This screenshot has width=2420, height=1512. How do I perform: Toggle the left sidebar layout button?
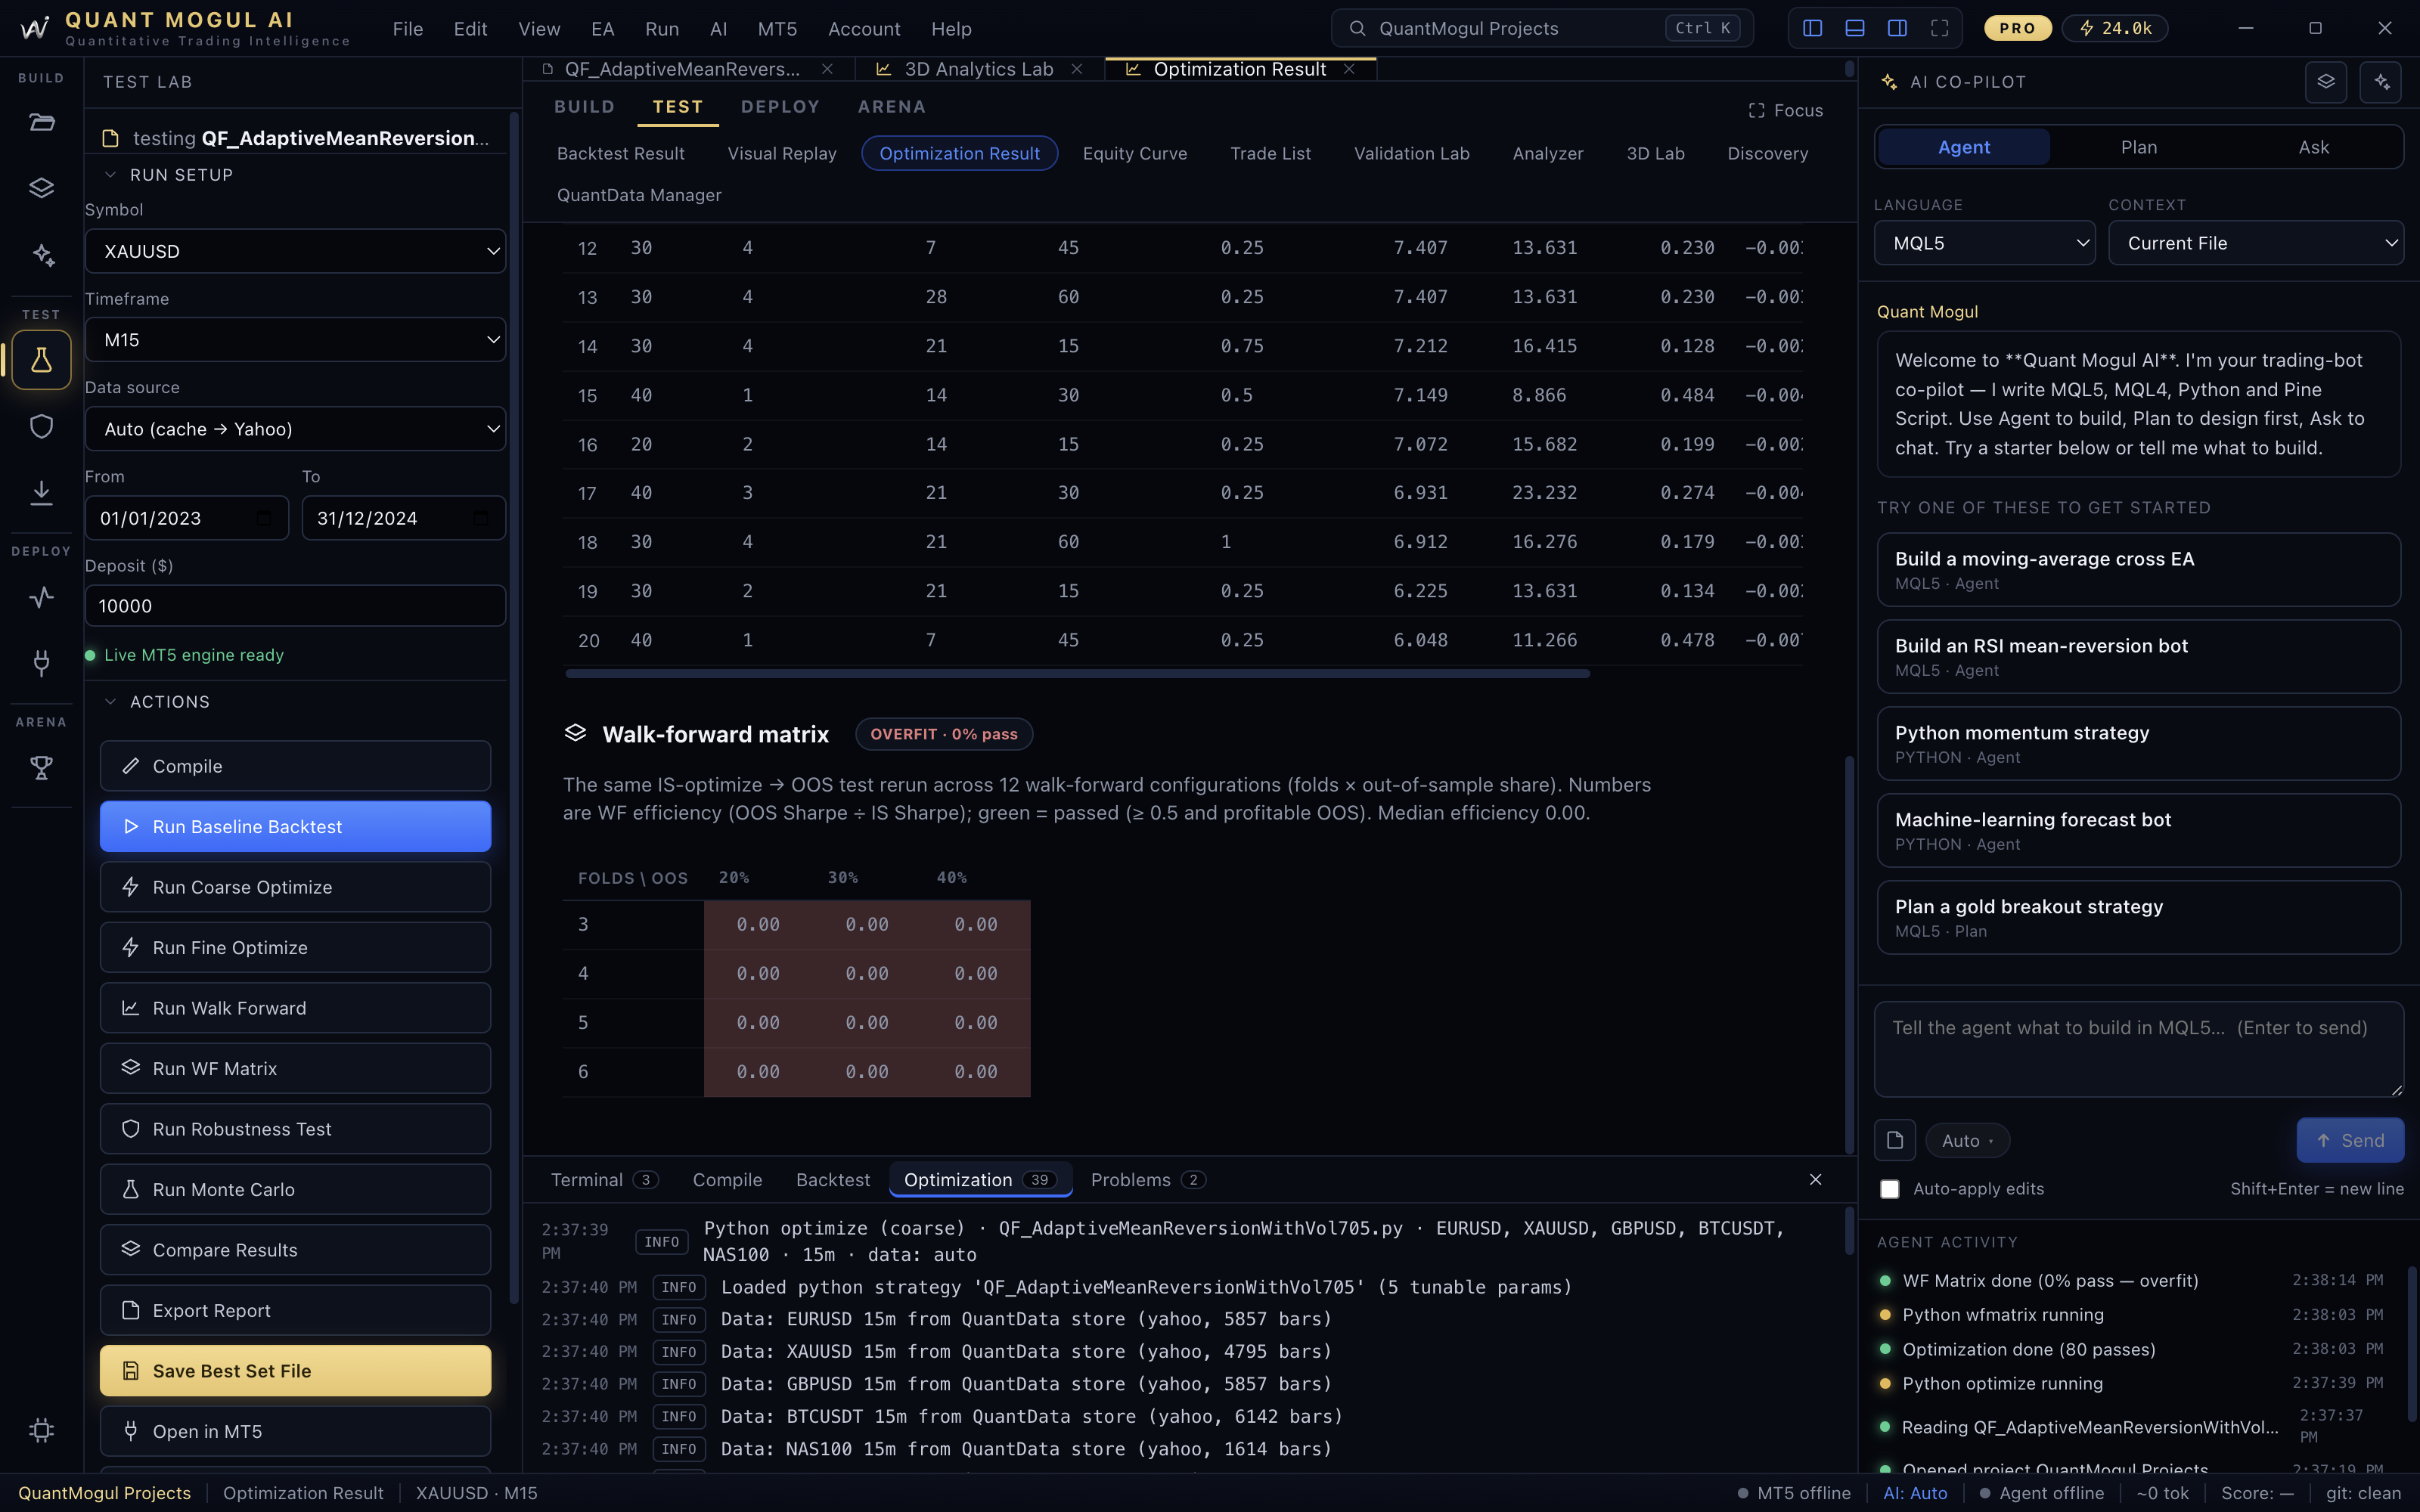(x=1812, y=28)
